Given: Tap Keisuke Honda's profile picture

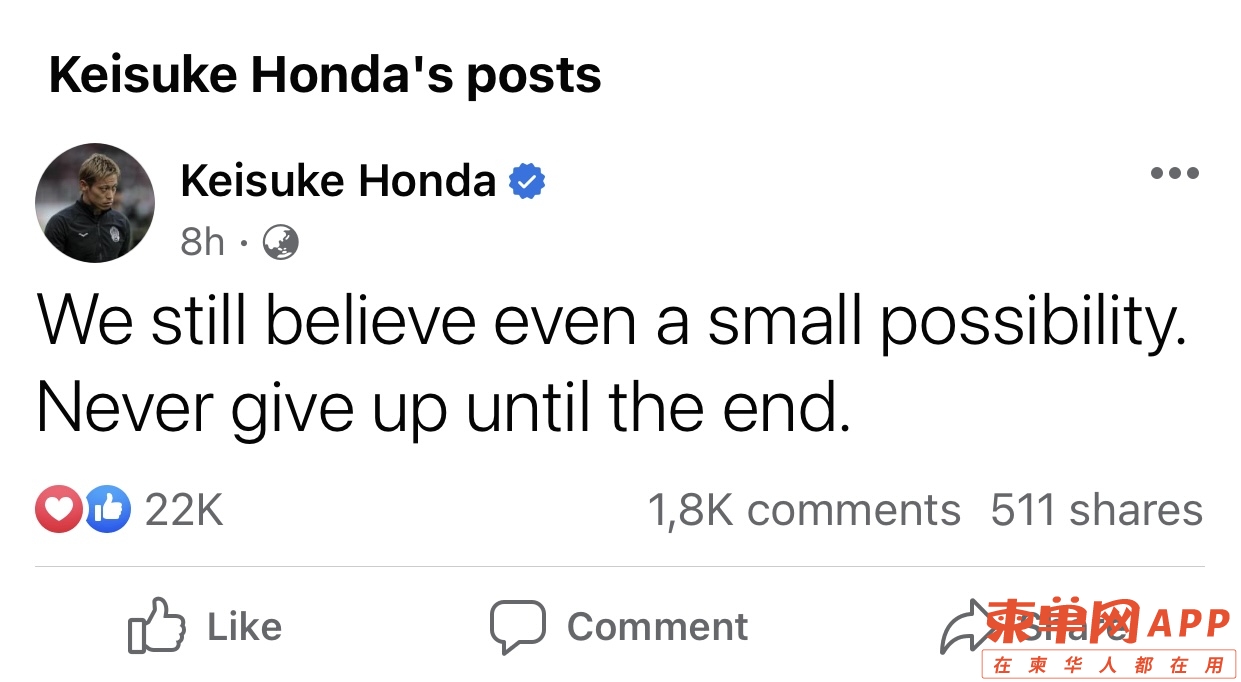Looking at the screenshot, I should click(95, 203).
